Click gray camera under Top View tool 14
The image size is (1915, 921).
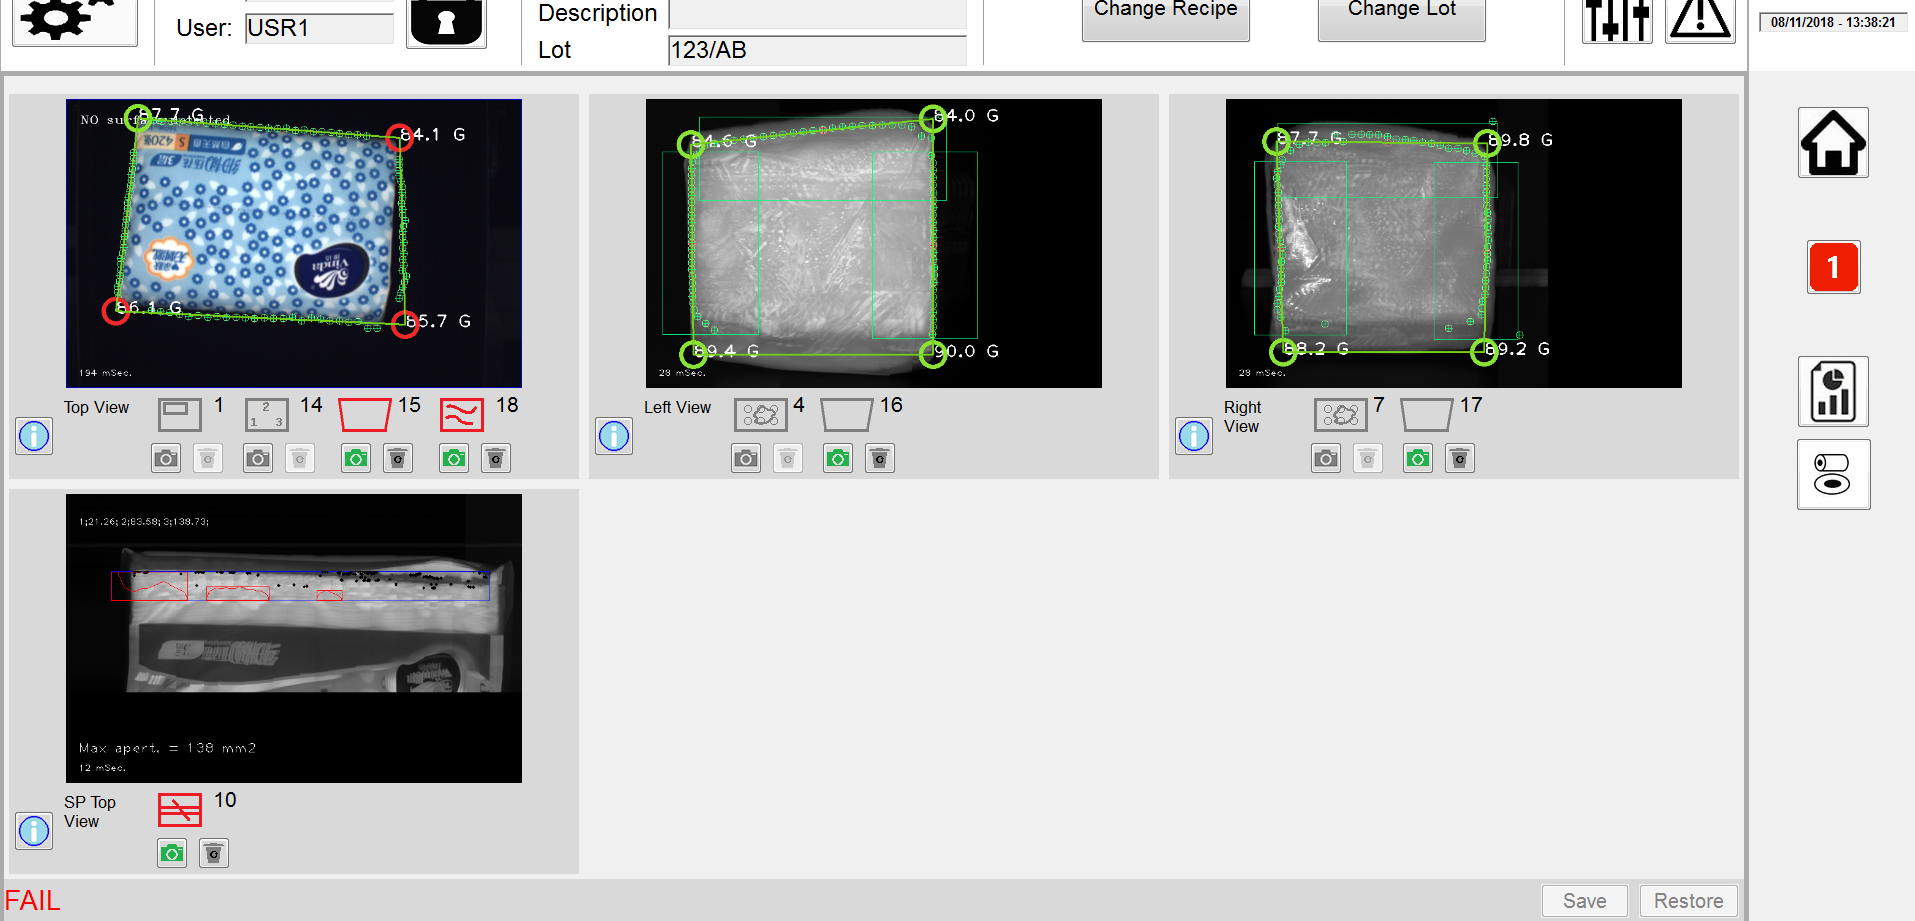tap(258, 458)
